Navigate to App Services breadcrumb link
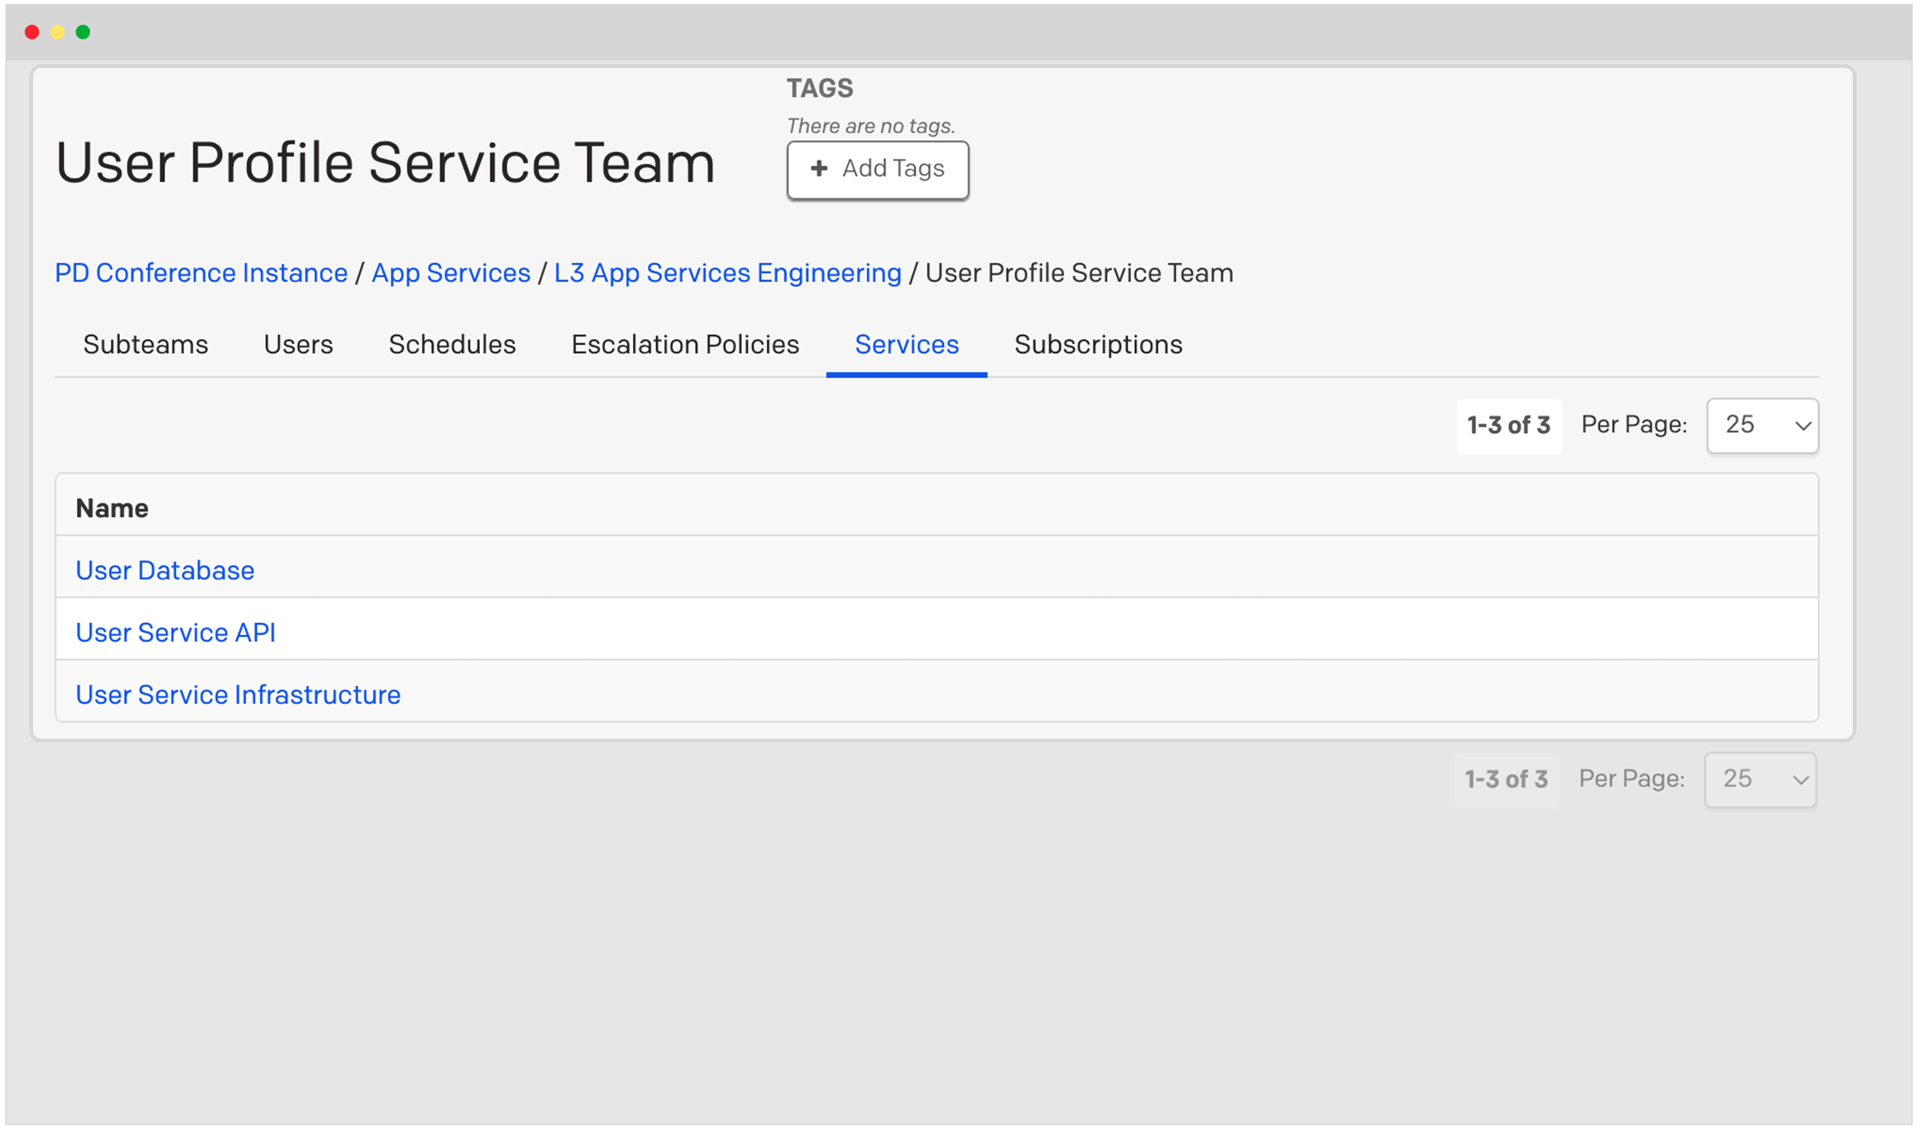Viewport: 1920px width, 1131px height. pos(450,272)
